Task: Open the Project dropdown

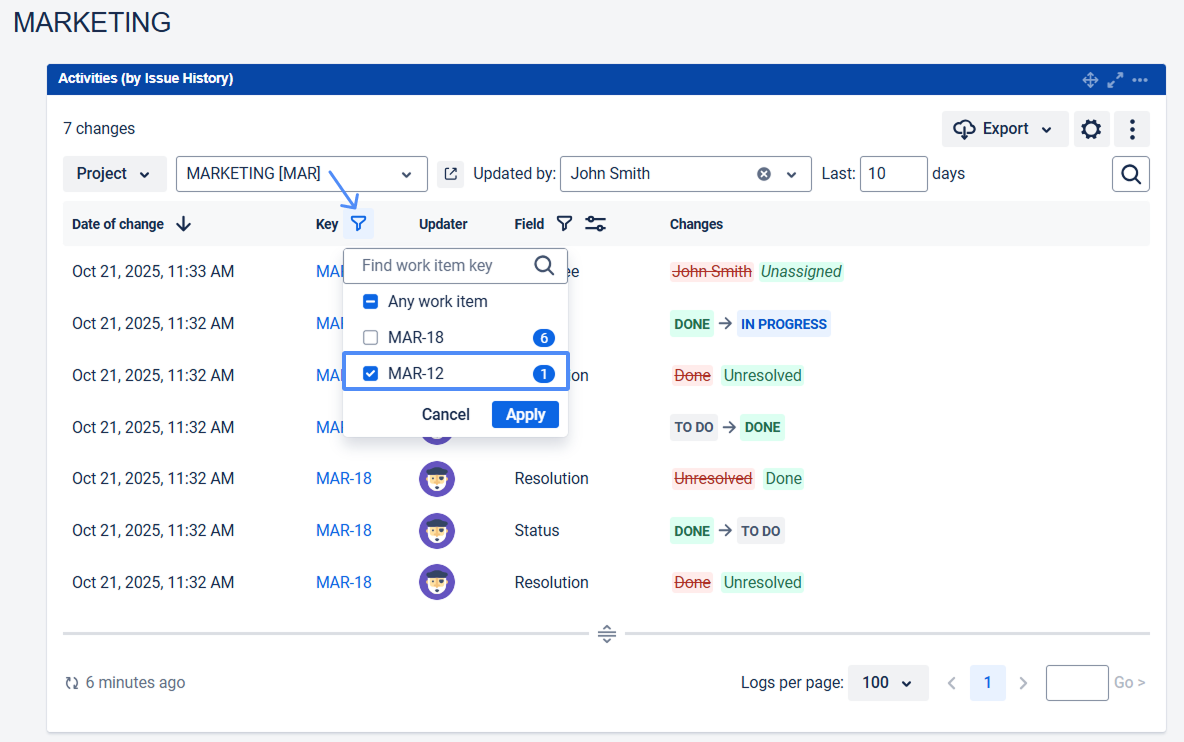Action: tap(114, 174)
